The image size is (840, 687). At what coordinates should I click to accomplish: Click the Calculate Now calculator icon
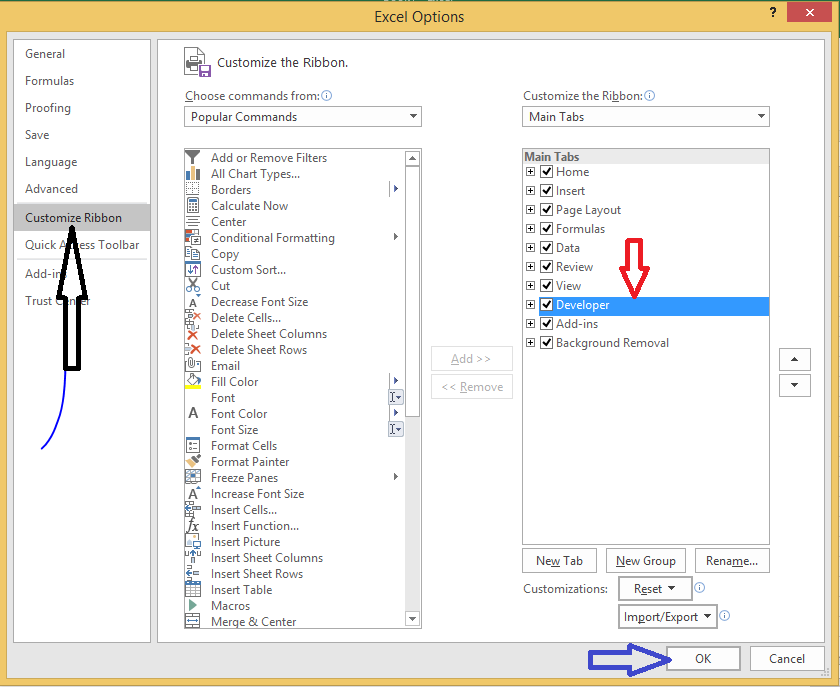(x=192, y=205)
